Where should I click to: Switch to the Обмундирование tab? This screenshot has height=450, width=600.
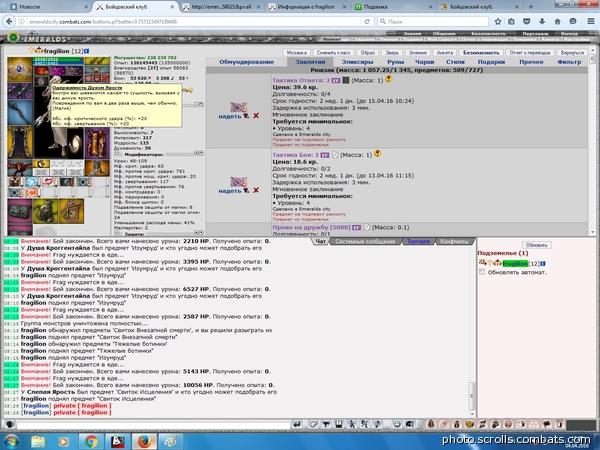[x=246, y=62]
